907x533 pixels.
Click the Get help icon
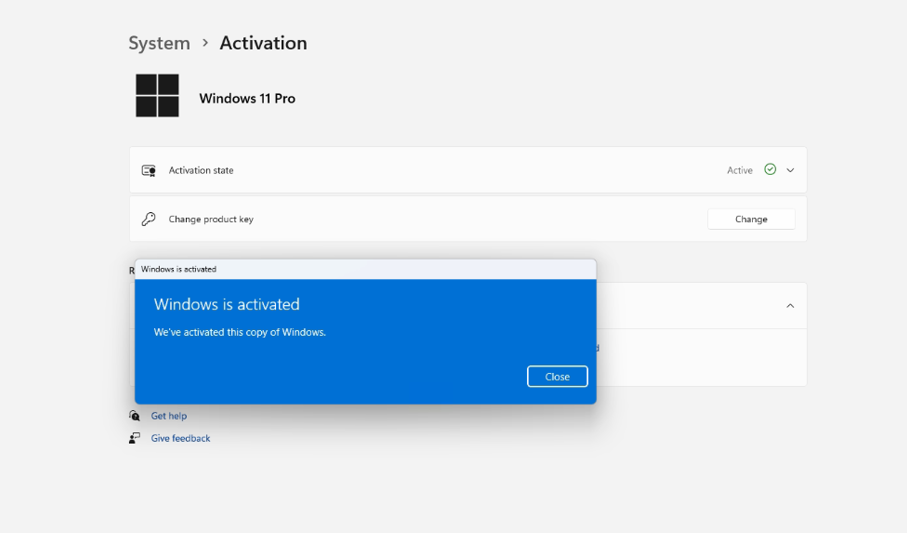point(134,416)
